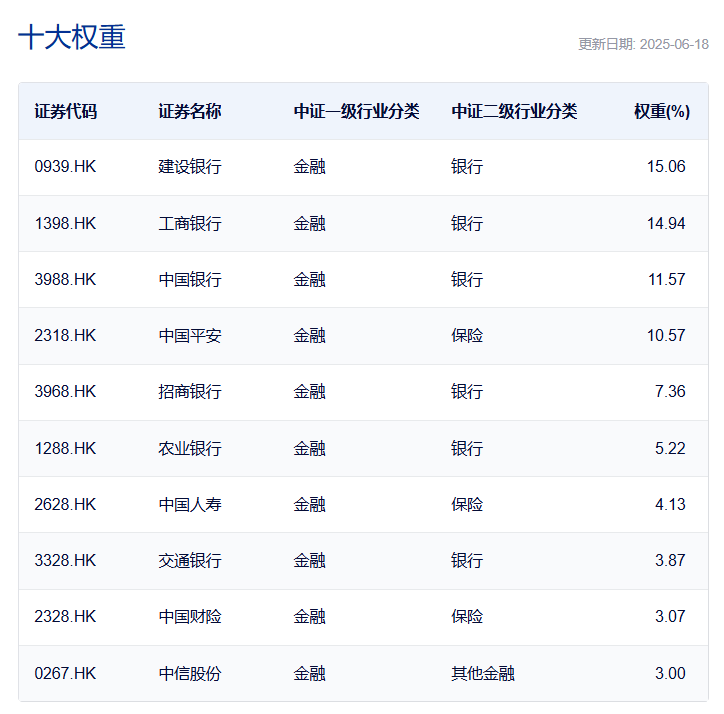
Task: Click 银行 in the 交通银行 row
Action: pyautogui.click(x=467, y=561)
